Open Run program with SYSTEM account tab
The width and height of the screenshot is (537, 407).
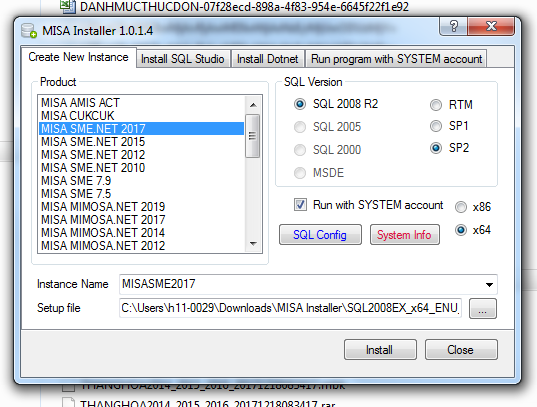pos(396,59)
